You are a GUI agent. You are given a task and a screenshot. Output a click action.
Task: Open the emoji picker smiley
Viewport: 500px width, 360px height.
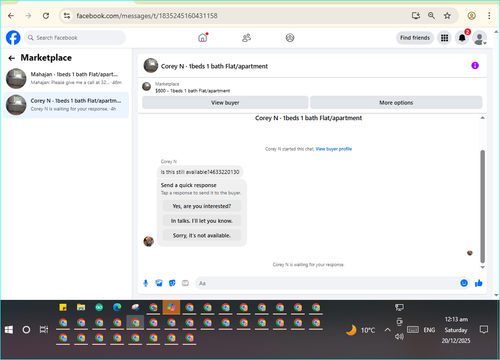464,283
